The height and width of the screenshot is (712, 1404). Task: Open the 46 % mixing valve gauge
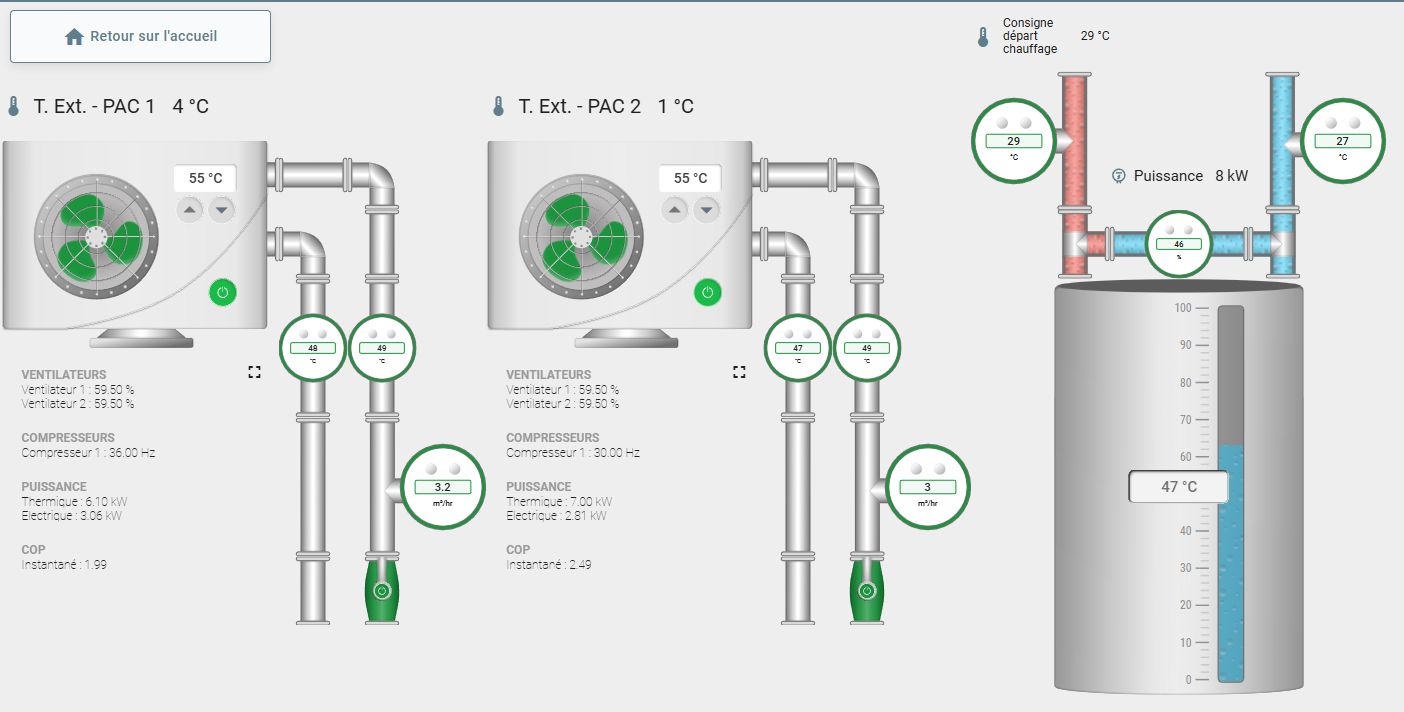pyautogui.click(x=1178, y=244)
